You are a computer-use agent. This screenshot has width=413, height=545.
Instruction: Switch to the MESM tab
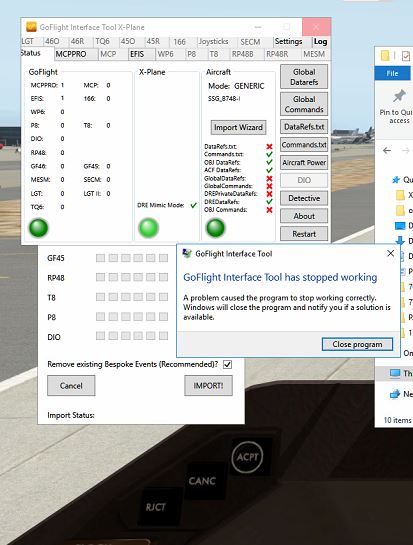314,54
